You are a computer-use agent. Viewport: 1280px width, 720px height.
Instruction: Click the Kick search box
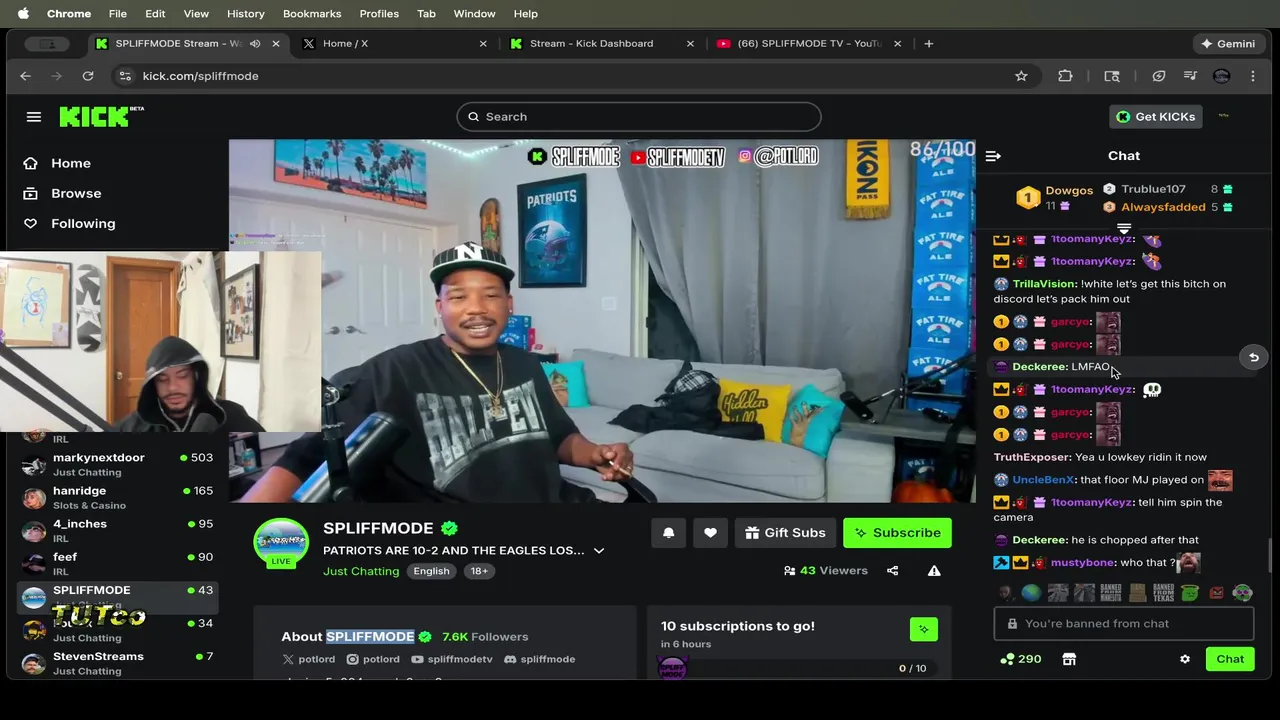(x=639, y=117)
